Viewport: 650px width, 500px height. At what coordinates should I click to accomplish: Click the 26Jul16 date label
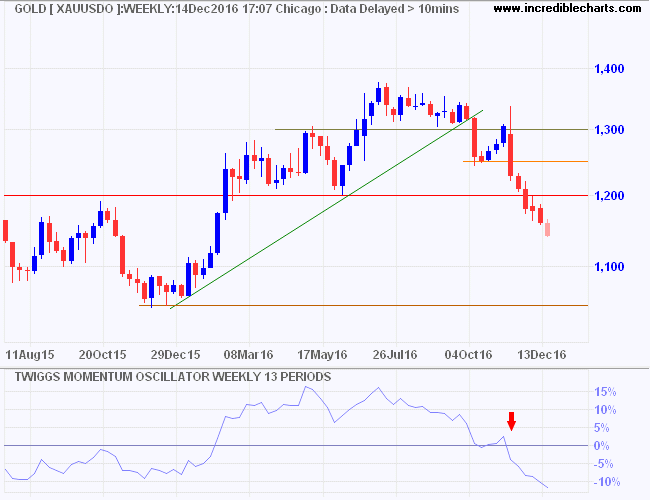395,355
